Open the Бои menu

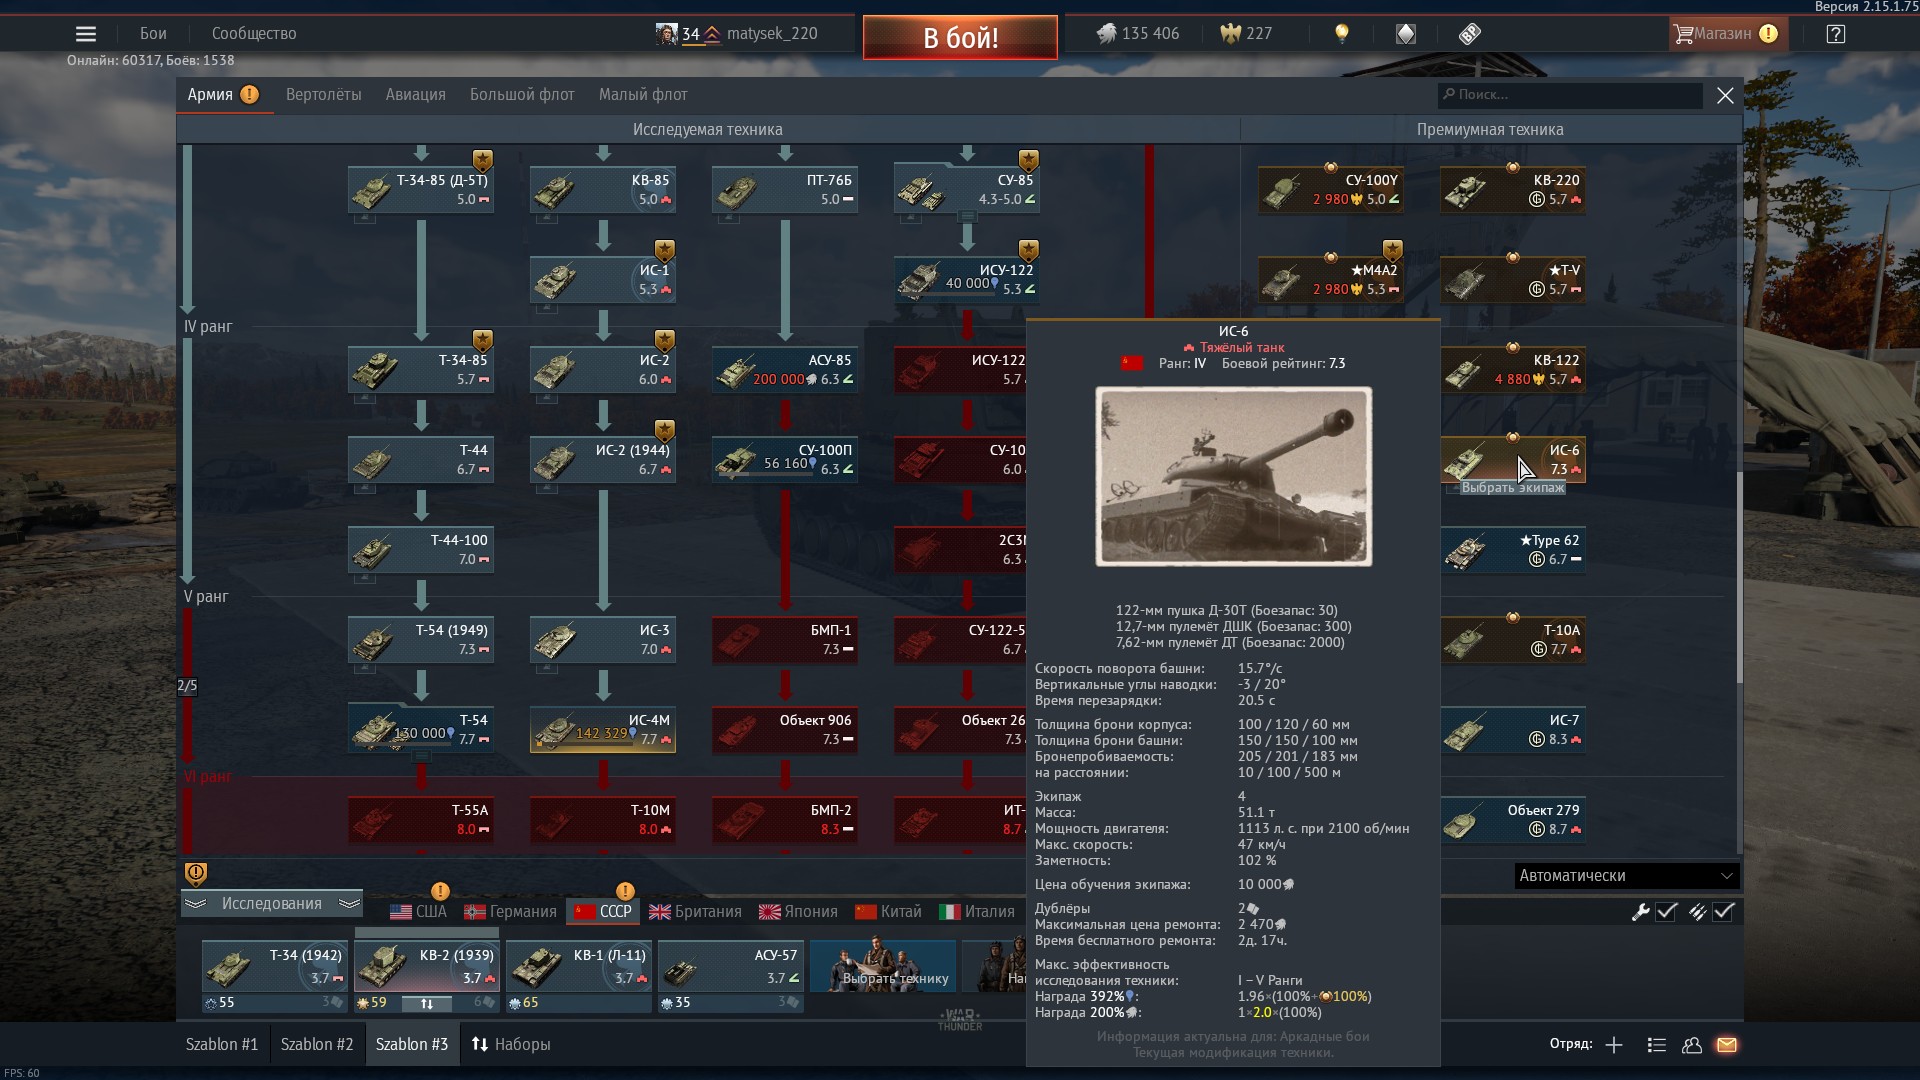click(153, 34)
